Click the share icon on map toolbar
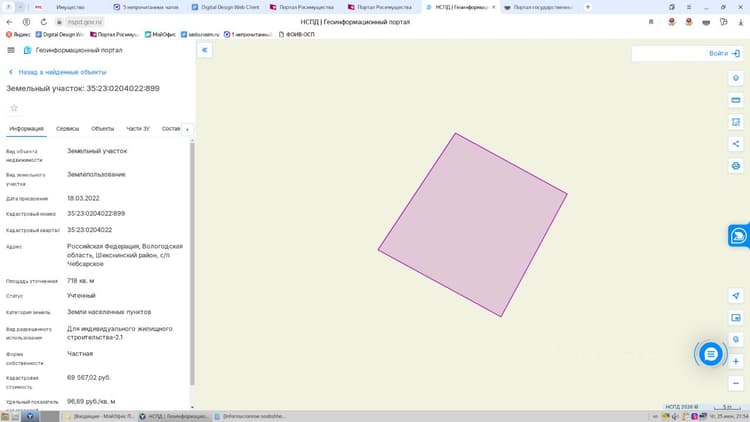 tap(736, 144)
